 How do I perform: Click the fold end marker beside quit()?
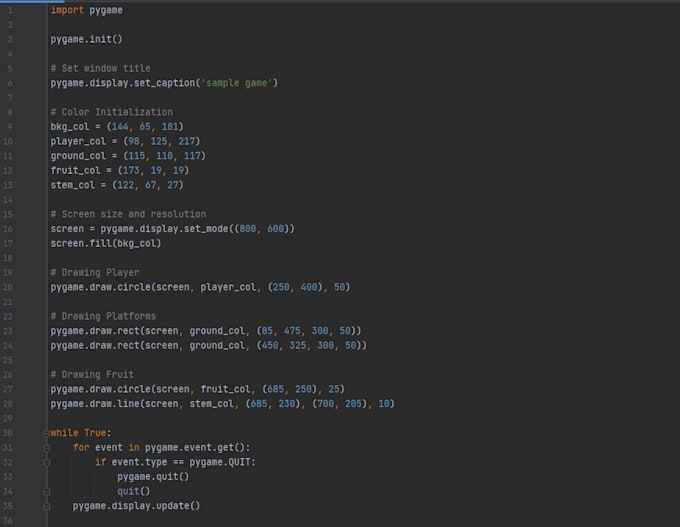click(x=46, y=491)
